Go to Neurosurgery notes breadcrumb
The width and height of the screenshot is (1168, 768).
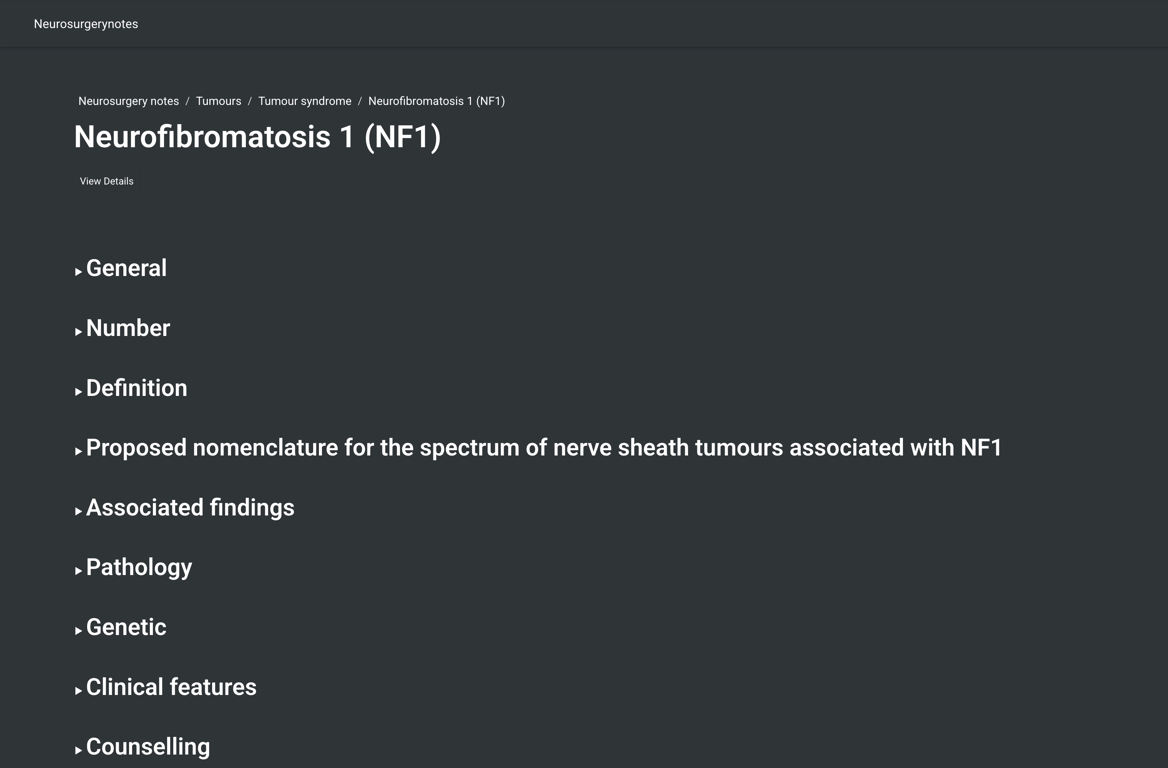128,101
